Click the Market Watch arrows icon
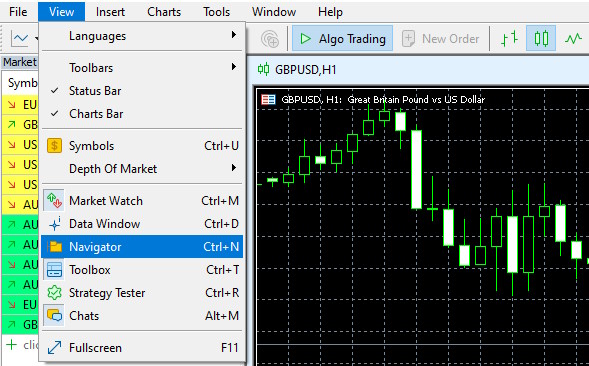The width and height of the screenshot is (589, 366). click(54, 201)
